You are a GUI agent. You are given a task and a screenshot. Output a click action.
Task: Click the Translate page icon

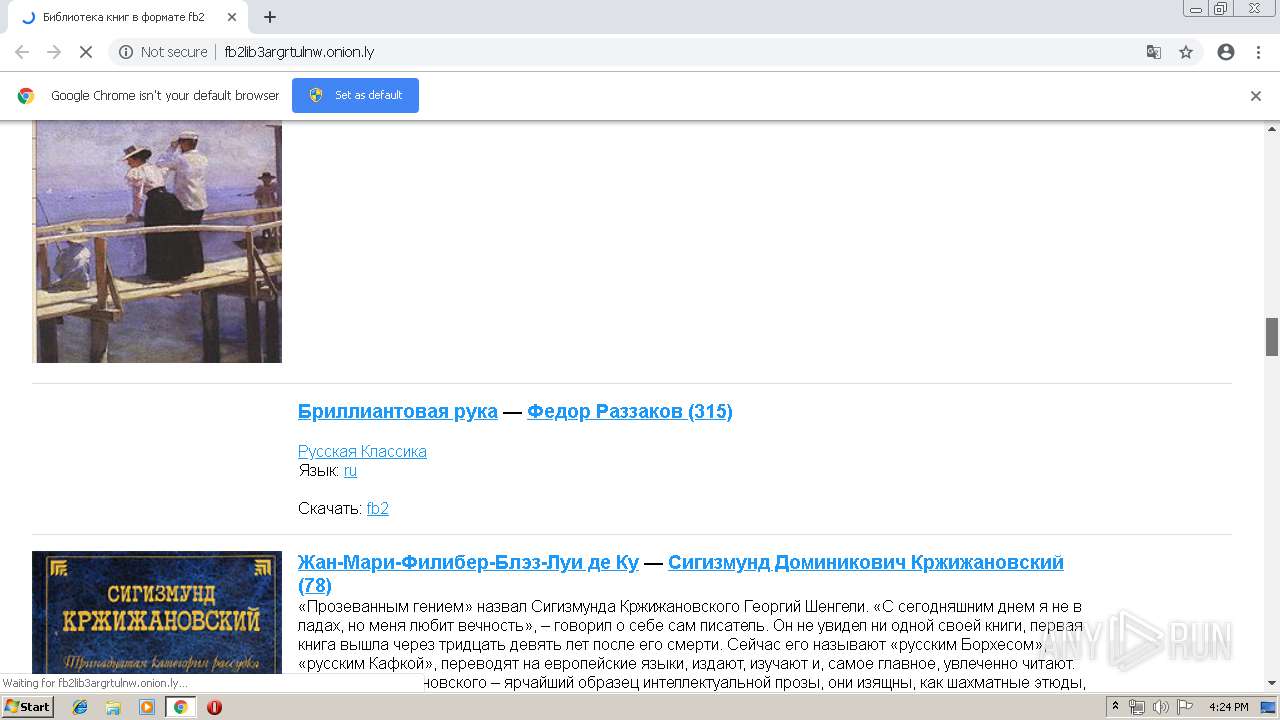tap(1154, 52)
